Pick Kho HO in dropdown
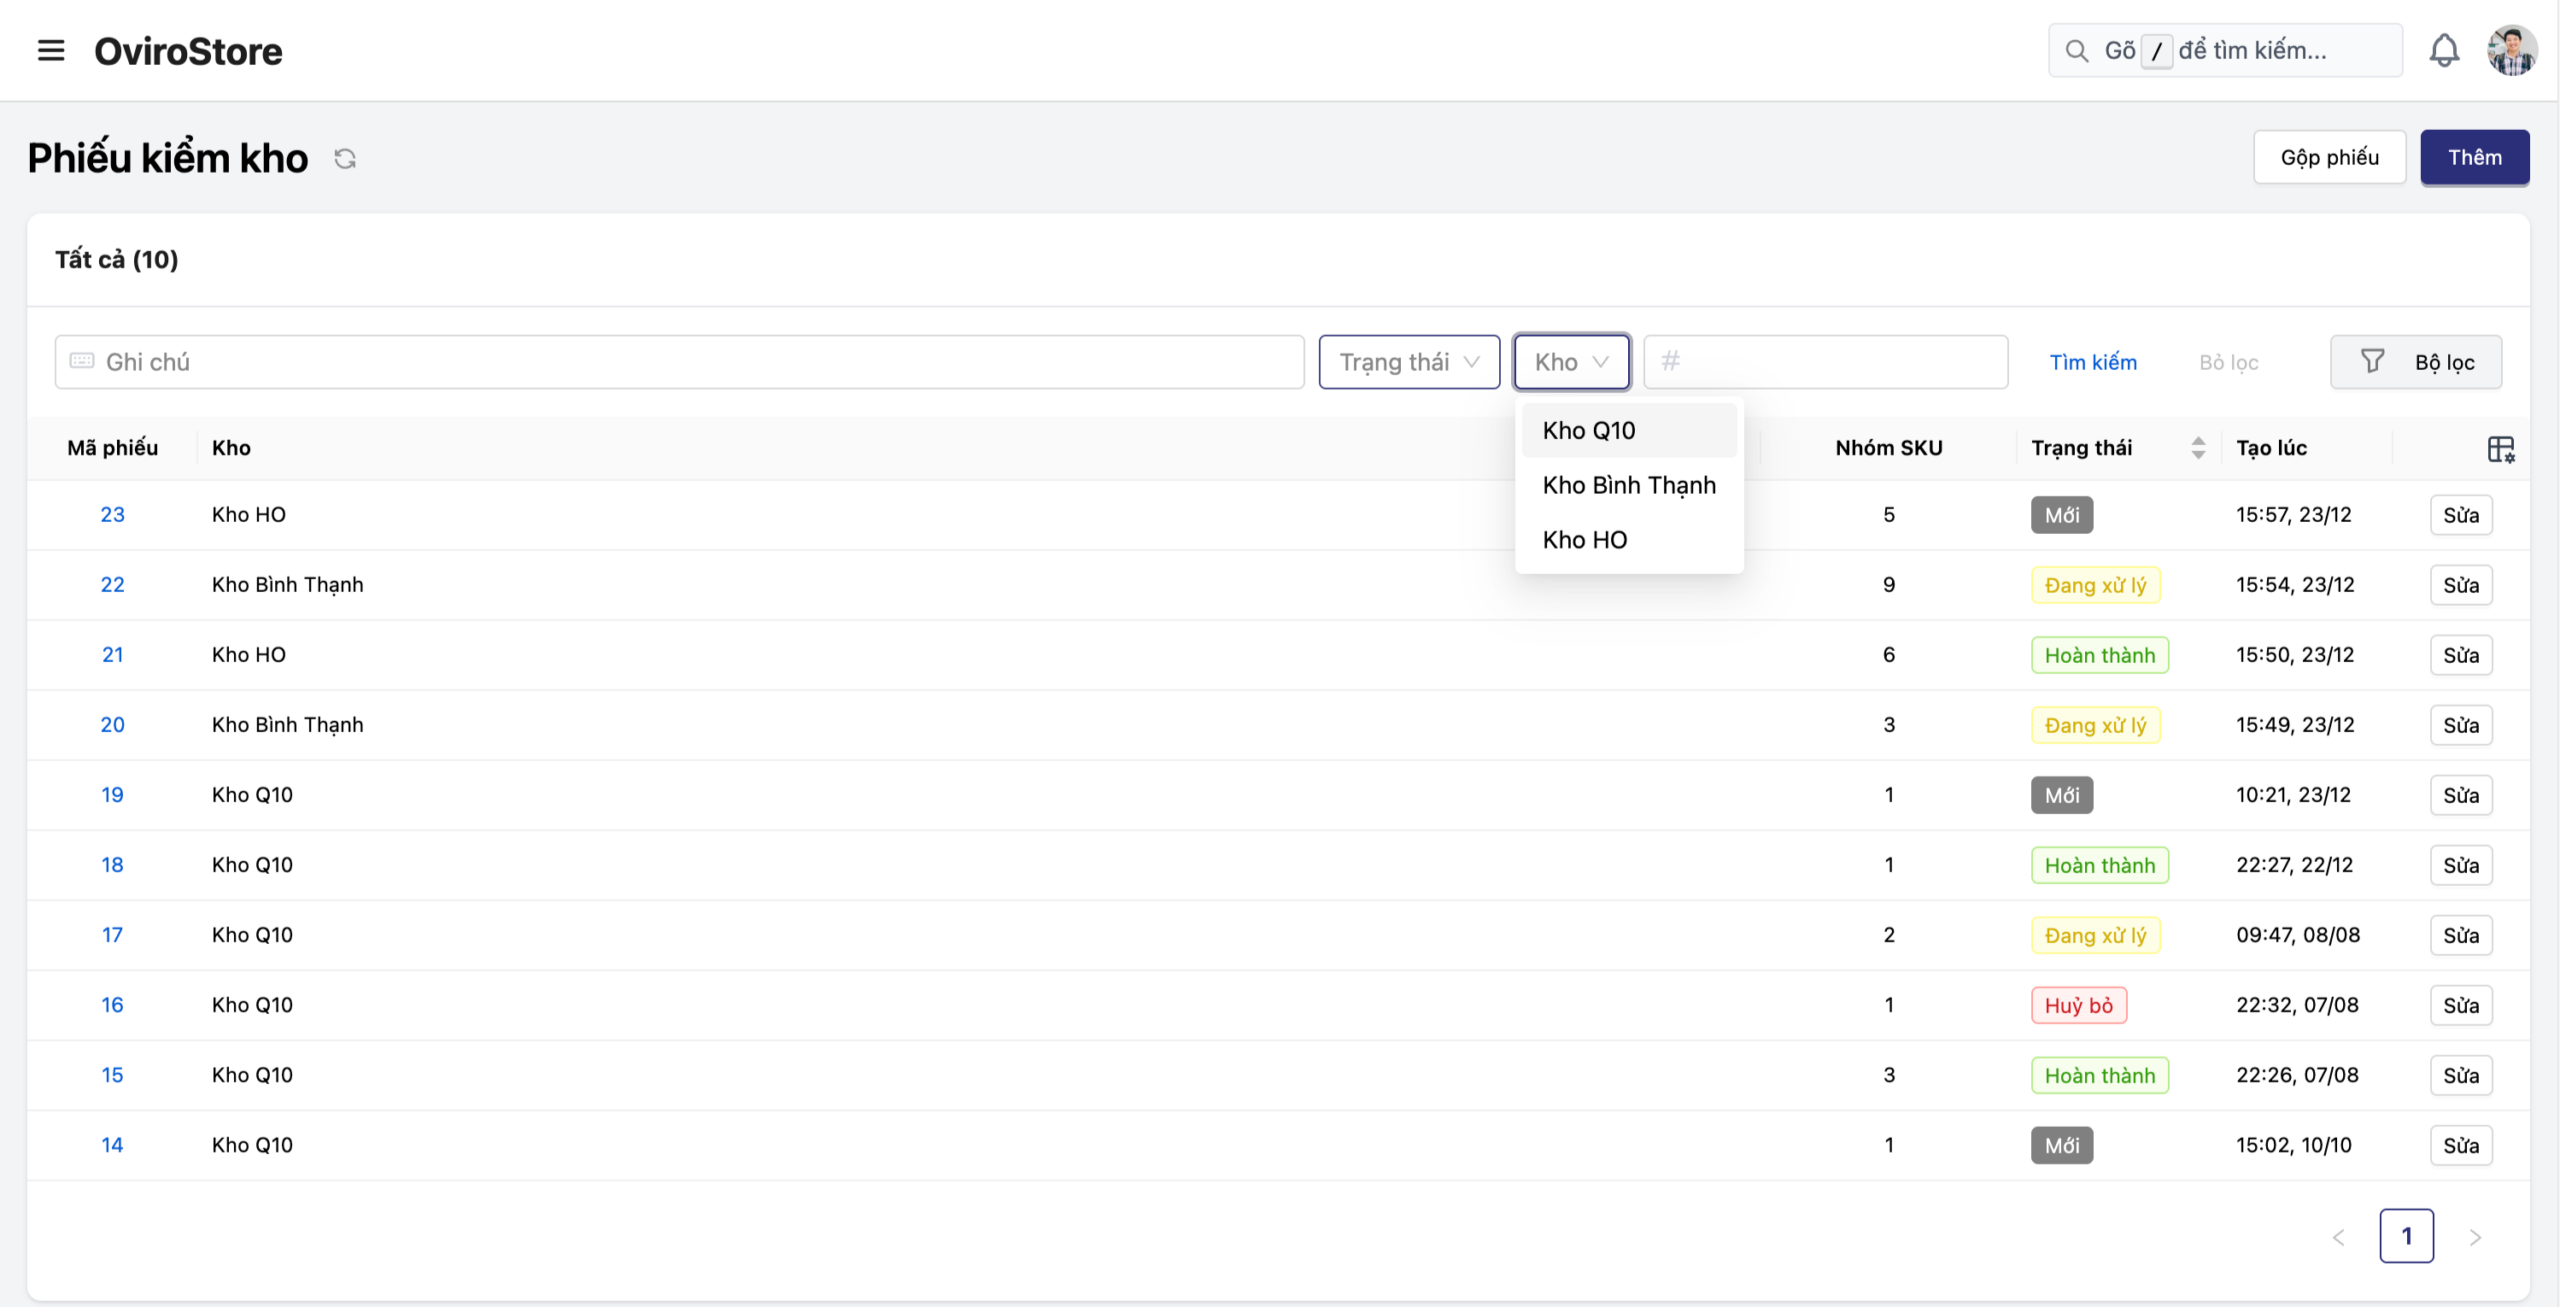 pyautogui.click(x=1584, y=540)
